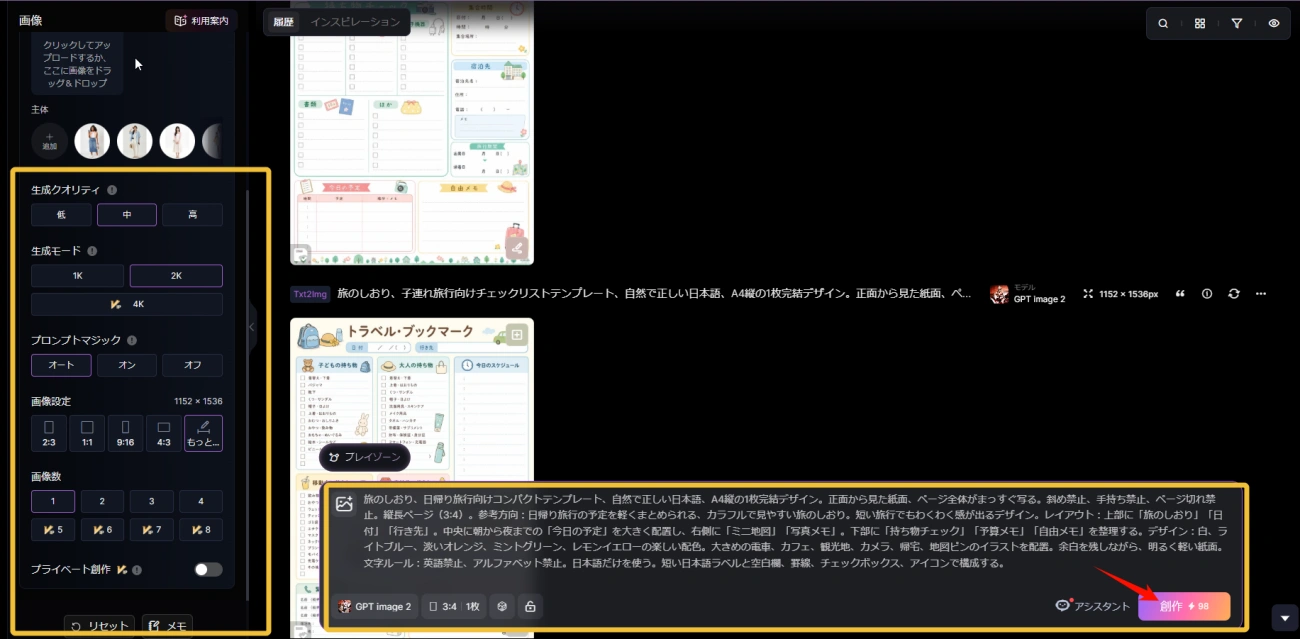Set image count to 4
Screen dimensions: 1300x639
[201, 502]
